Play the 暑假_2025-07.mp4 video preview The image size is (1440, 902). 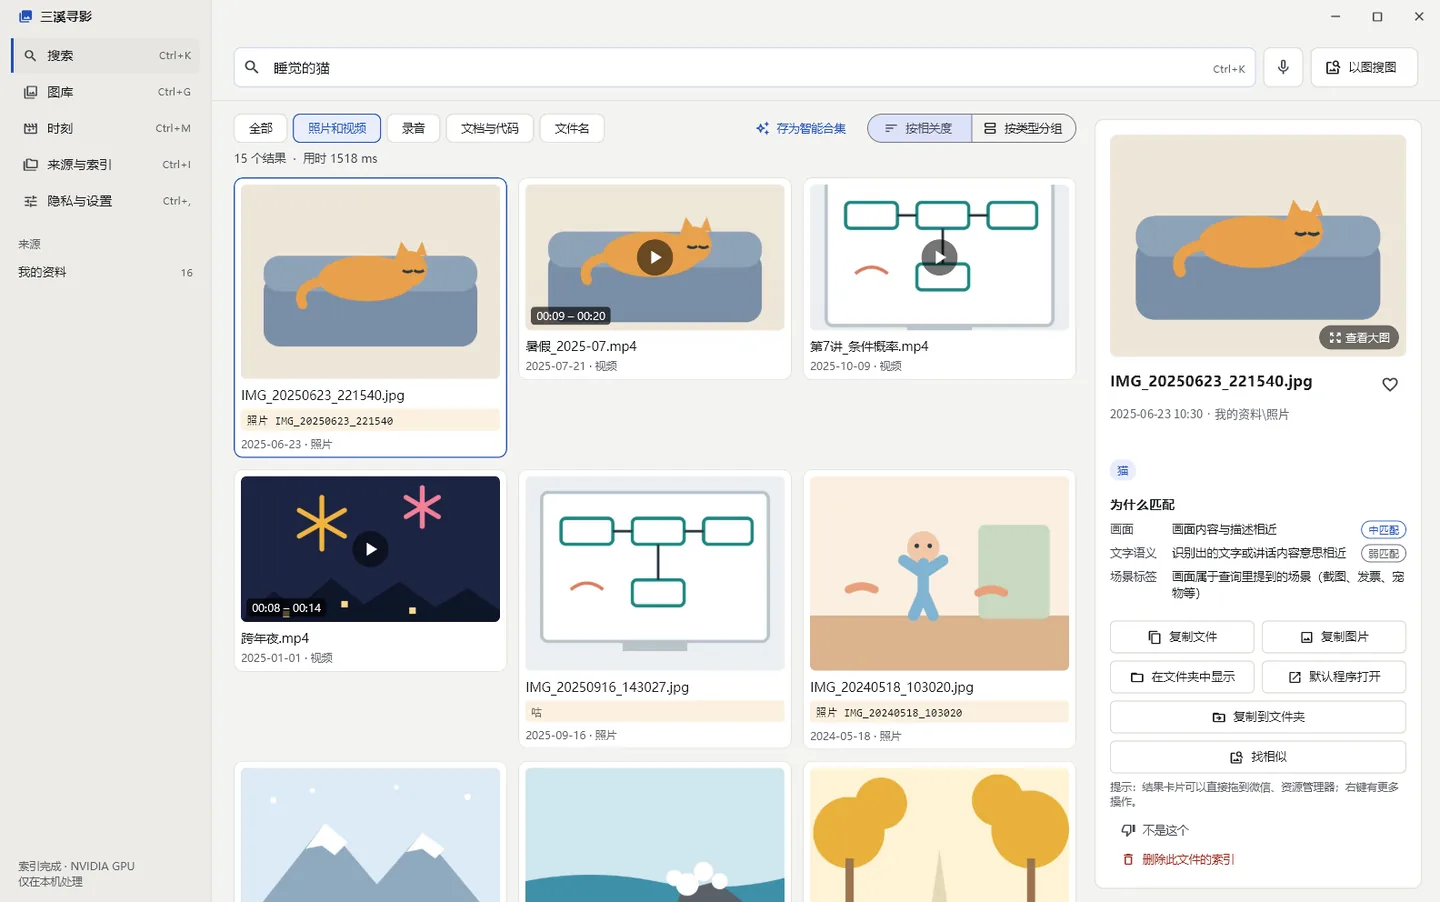[x=655, y=257]
